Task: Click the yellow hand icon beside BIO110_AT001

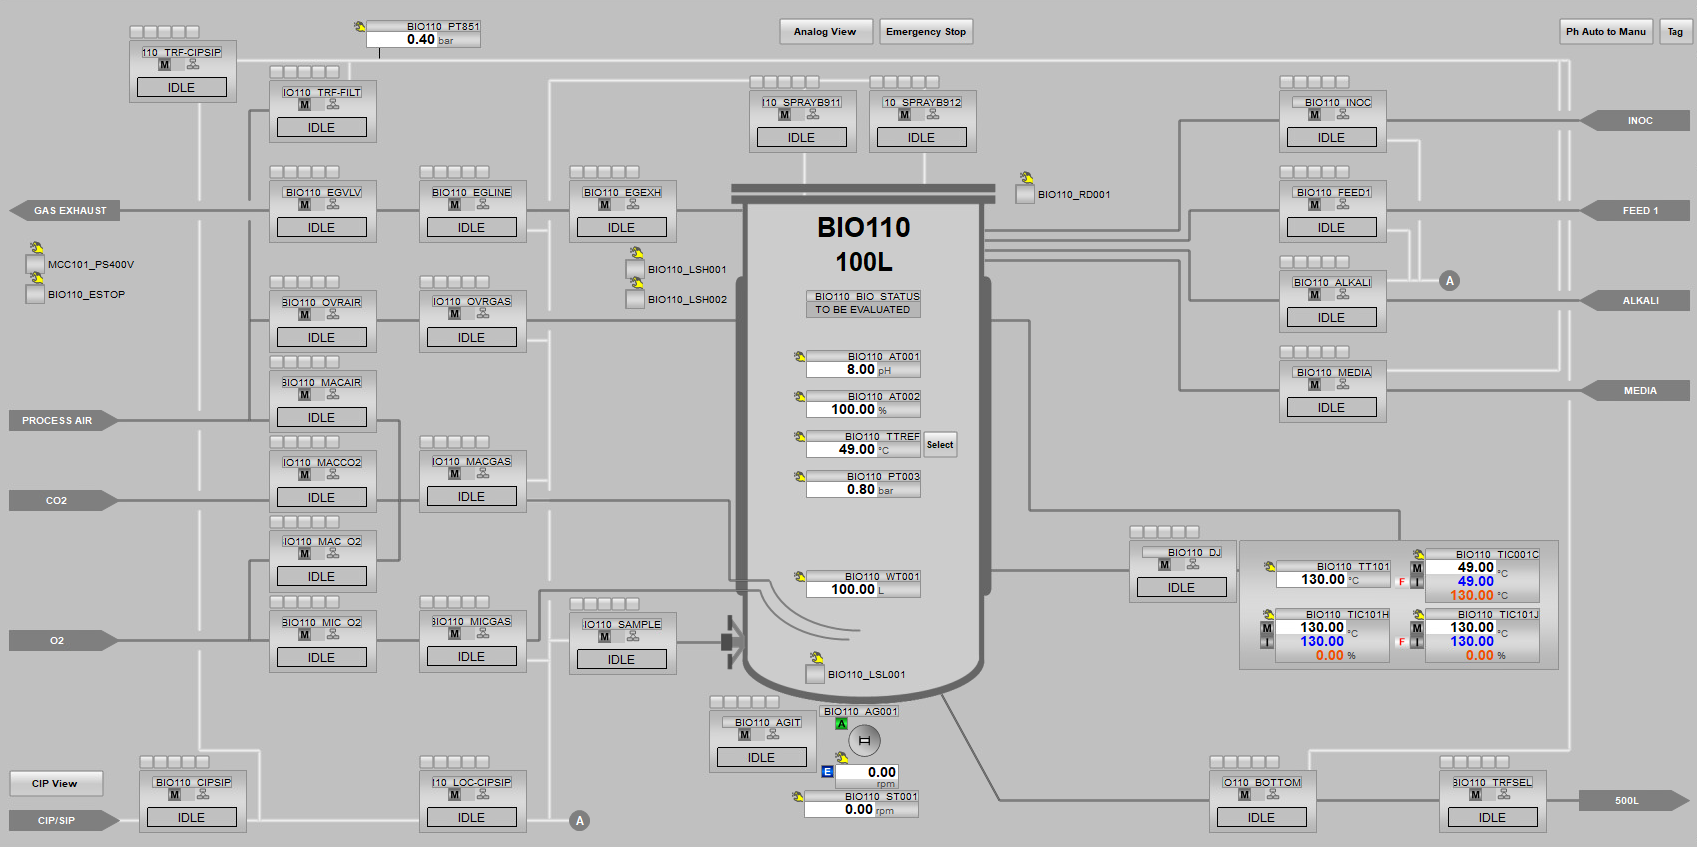Action: pyautogui.click(x=799, y=357)
